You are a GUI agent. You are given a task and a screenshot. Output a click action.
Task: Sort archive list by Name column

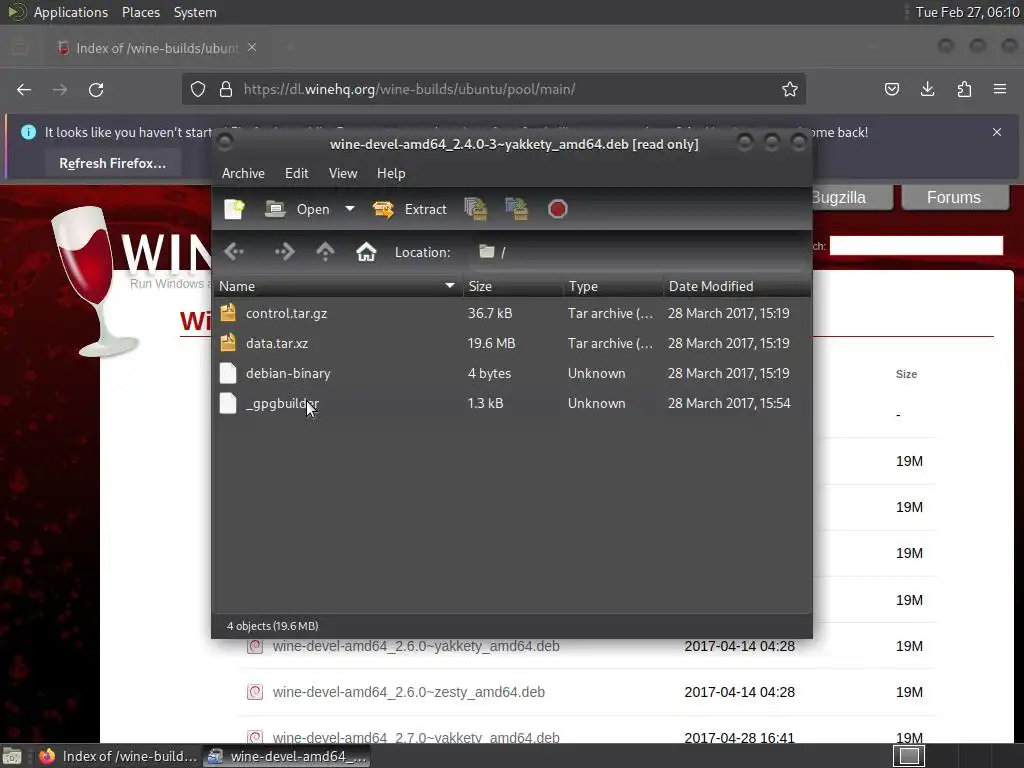(x=338, y=286)
